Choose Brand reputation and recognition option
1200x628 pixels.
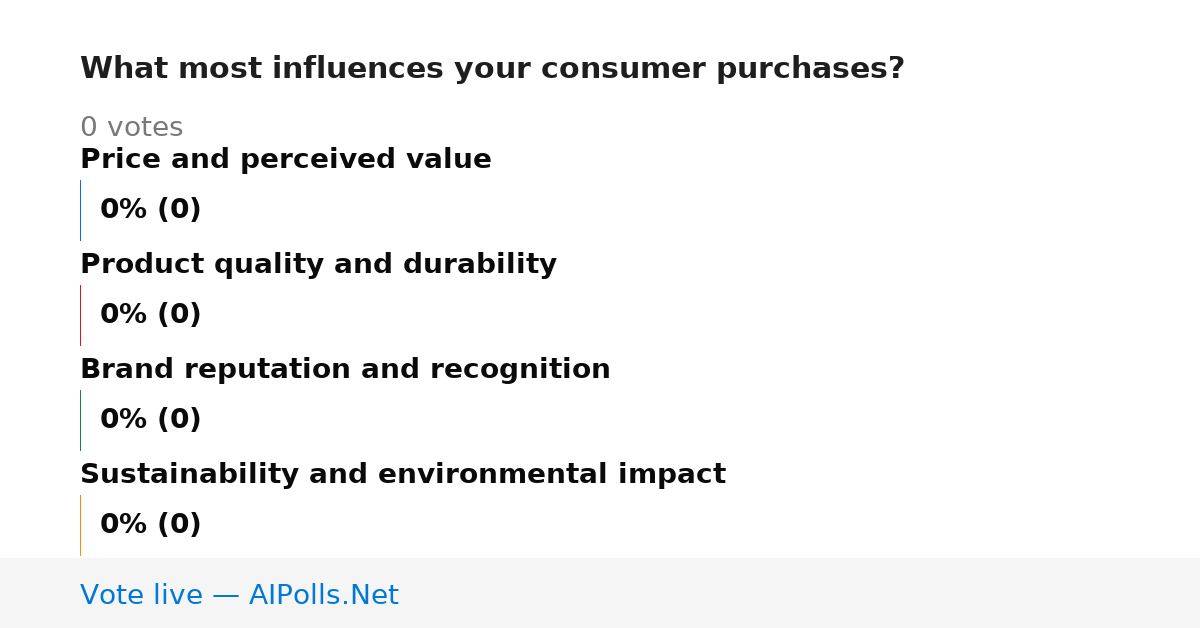(345, 370)
